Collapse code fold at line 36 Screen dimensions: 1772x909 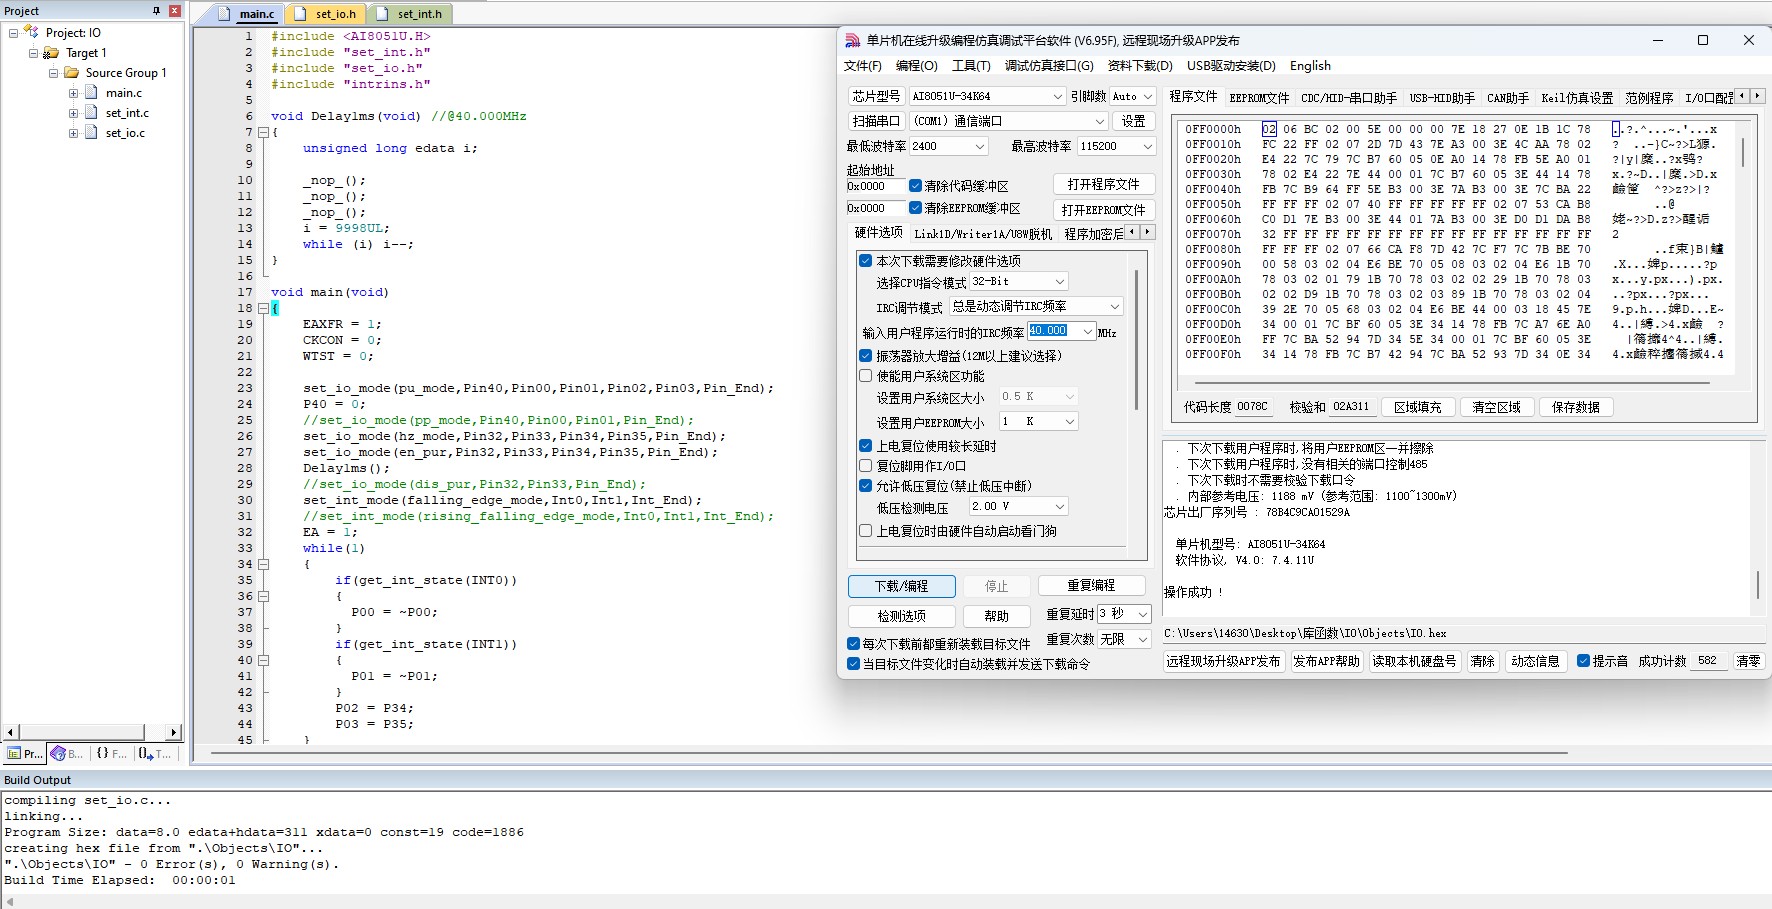tap(263, 596)
